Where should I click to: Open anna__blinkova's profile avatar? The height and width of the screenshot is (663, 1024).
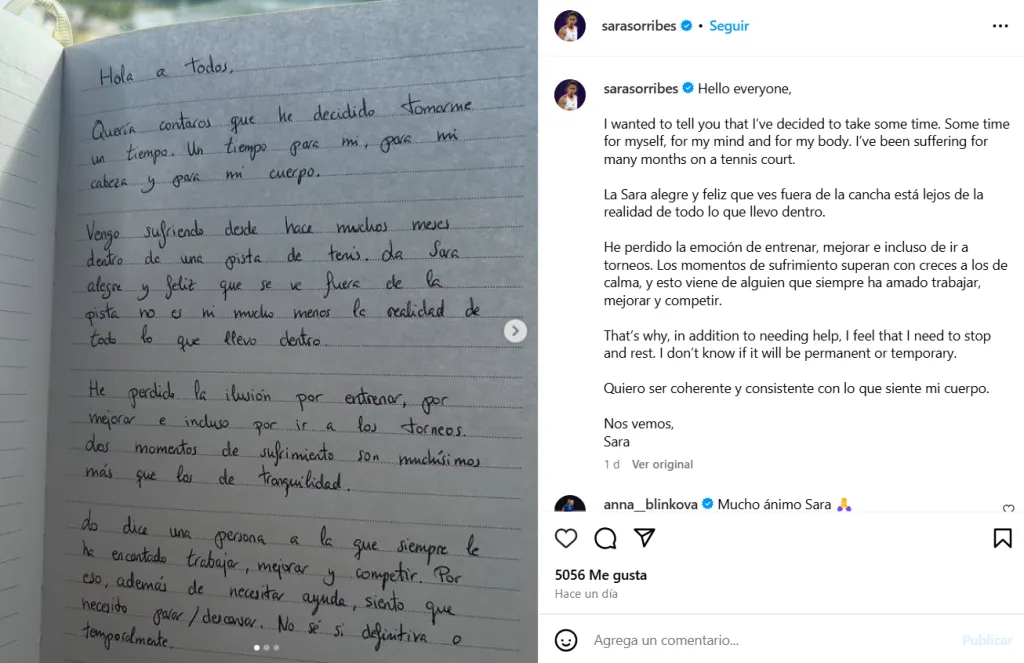570,507
